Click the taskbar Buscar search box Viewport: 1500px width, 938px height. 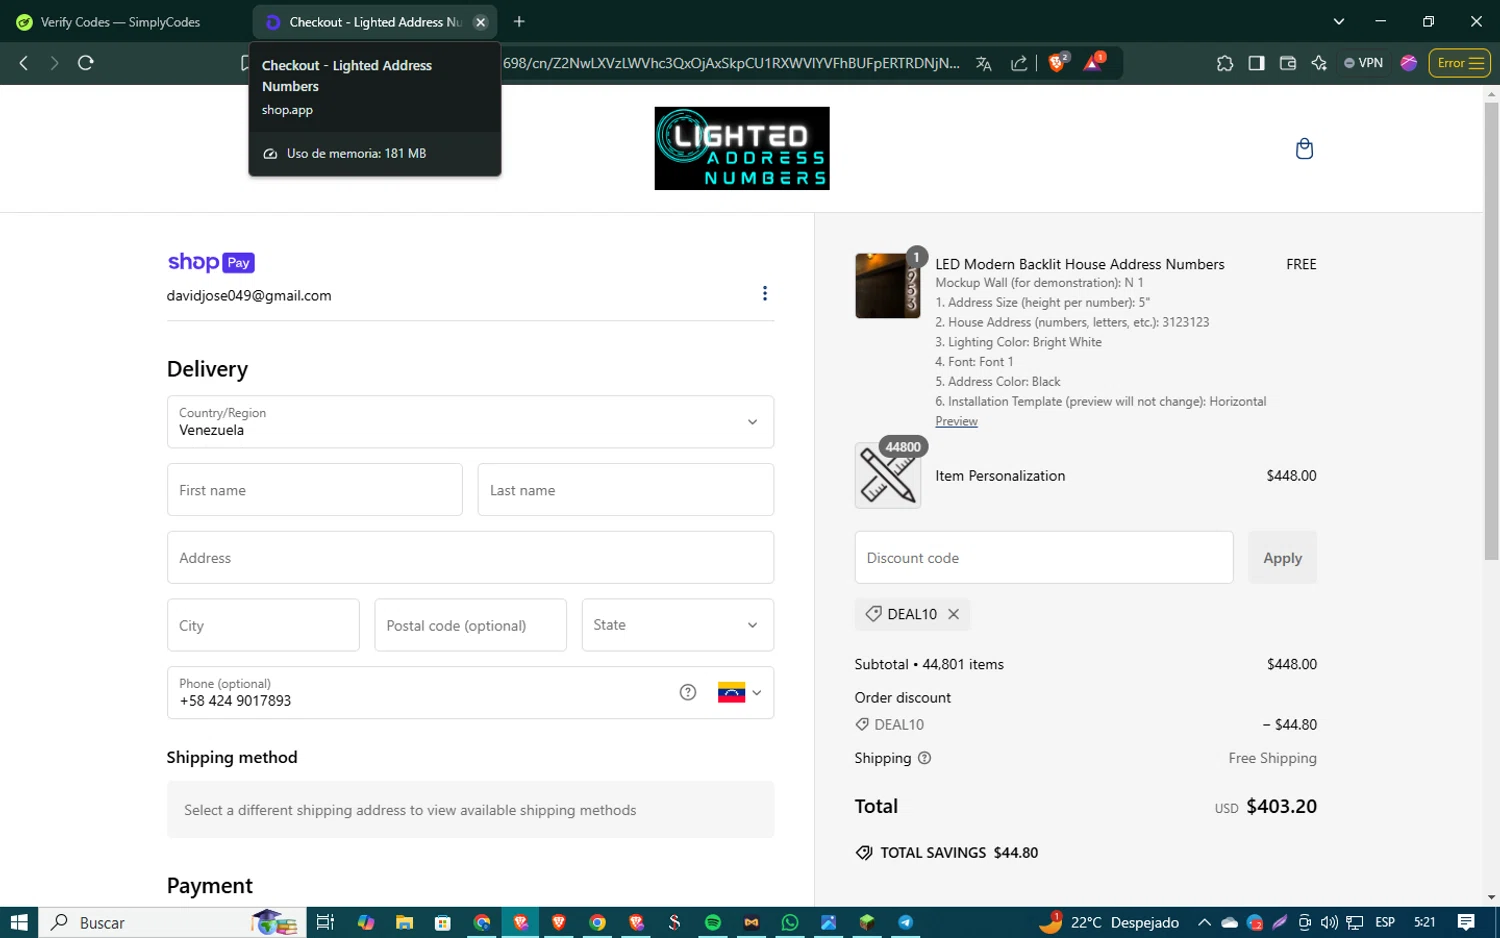(172, 922)
